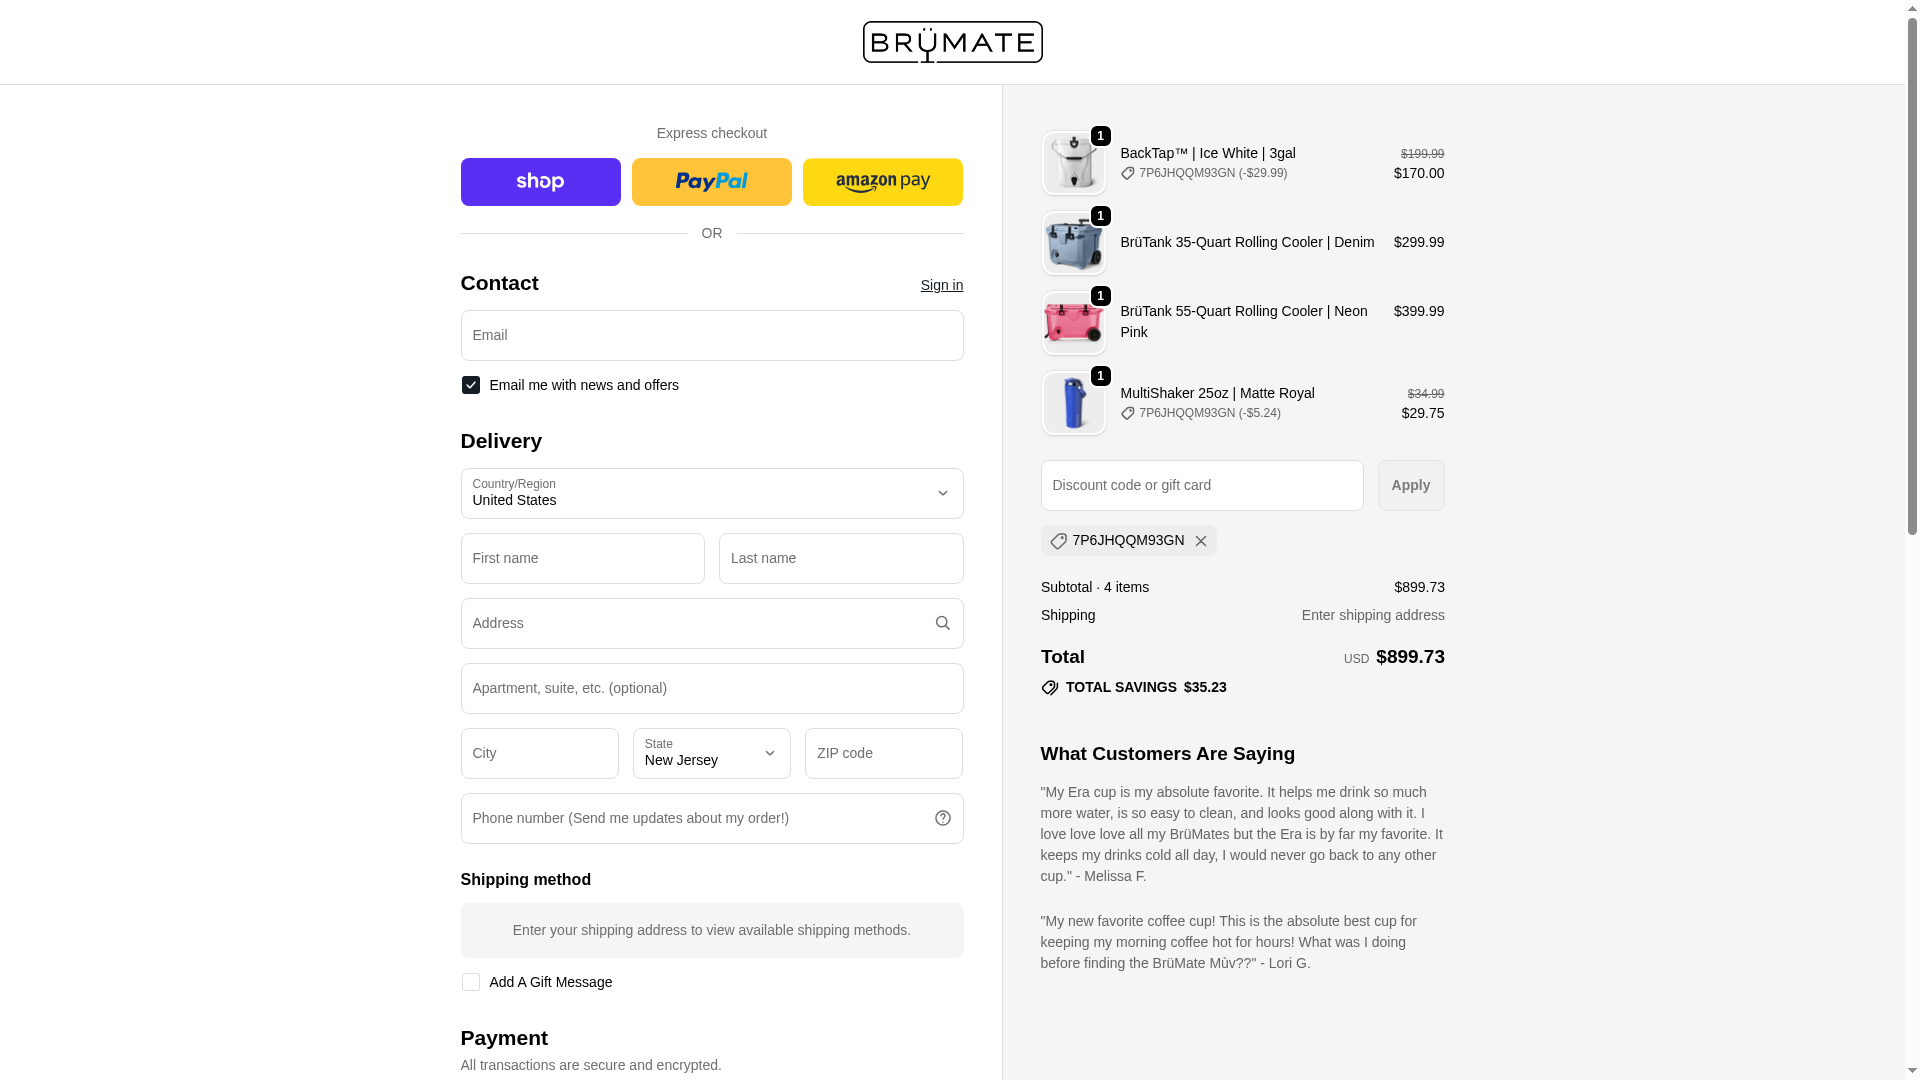Click the Sign in link
Viewport: 1920px width, 1080px height.
pos(941,285)
